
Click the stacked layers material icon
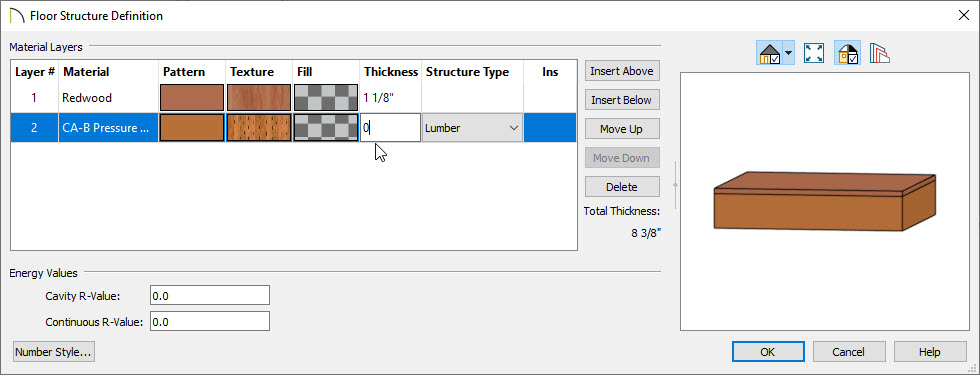coord(879,53)
